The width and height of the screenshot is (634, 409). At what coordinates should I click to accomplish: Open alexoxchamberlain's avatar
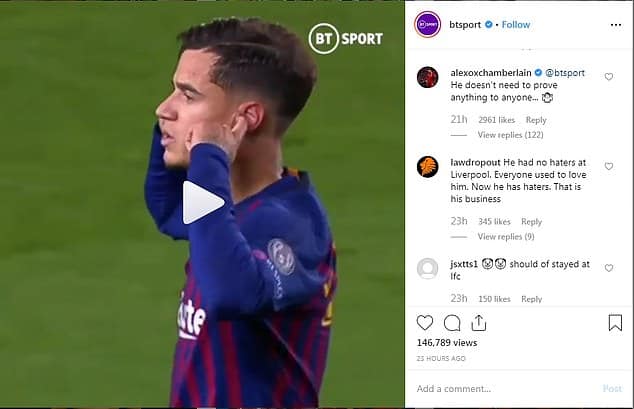point(427,77)
